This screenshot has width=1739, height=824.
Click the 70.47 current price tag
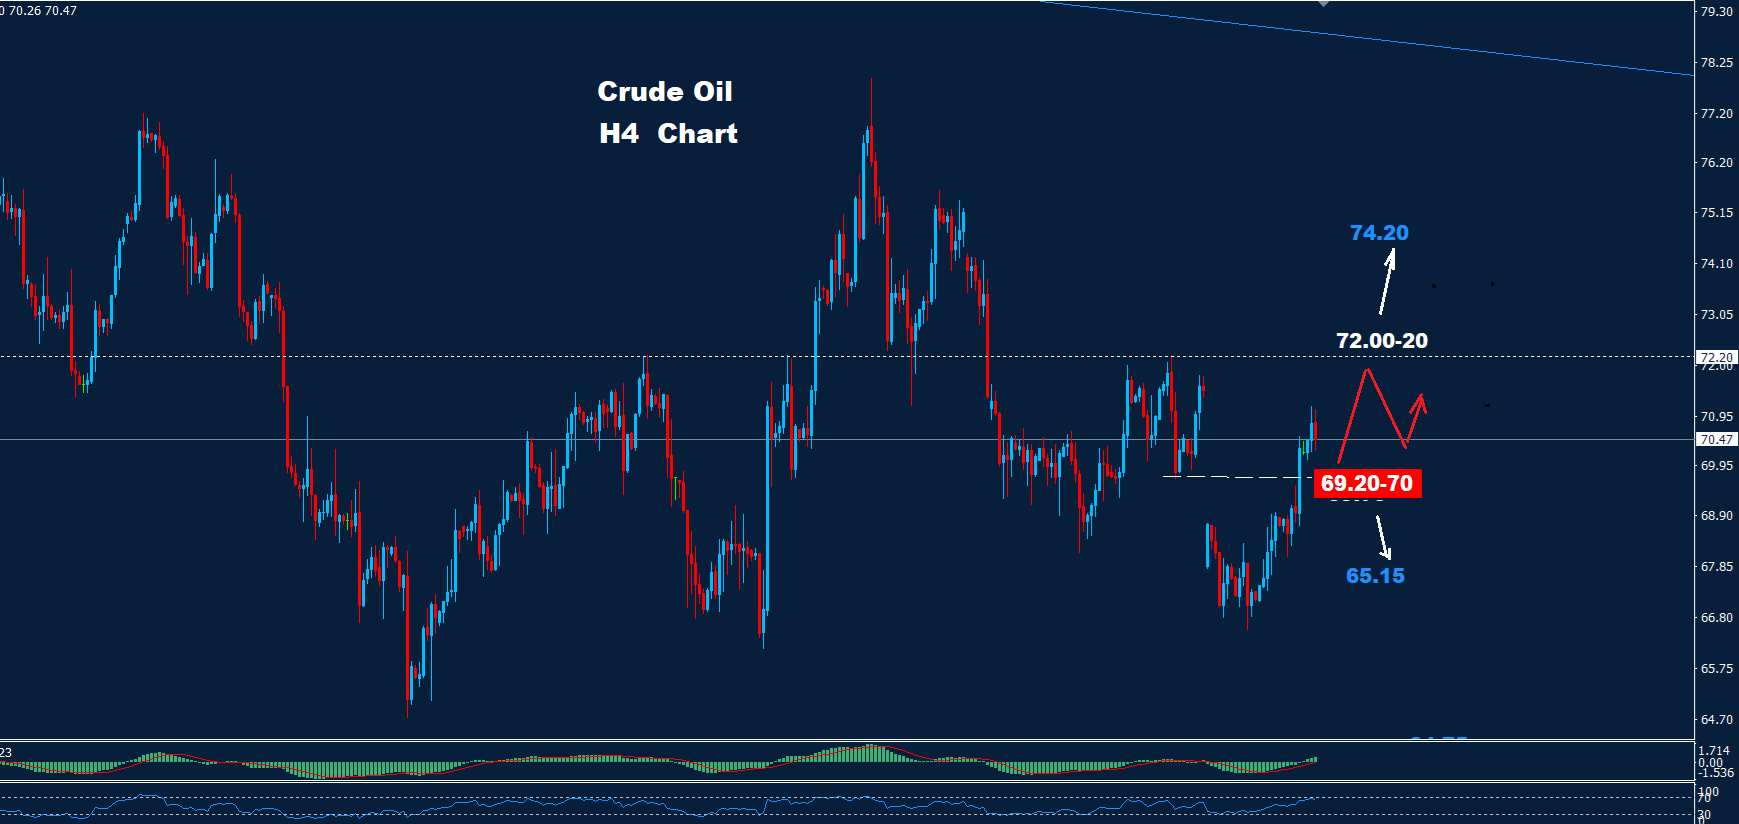(x=1716, y=439)
